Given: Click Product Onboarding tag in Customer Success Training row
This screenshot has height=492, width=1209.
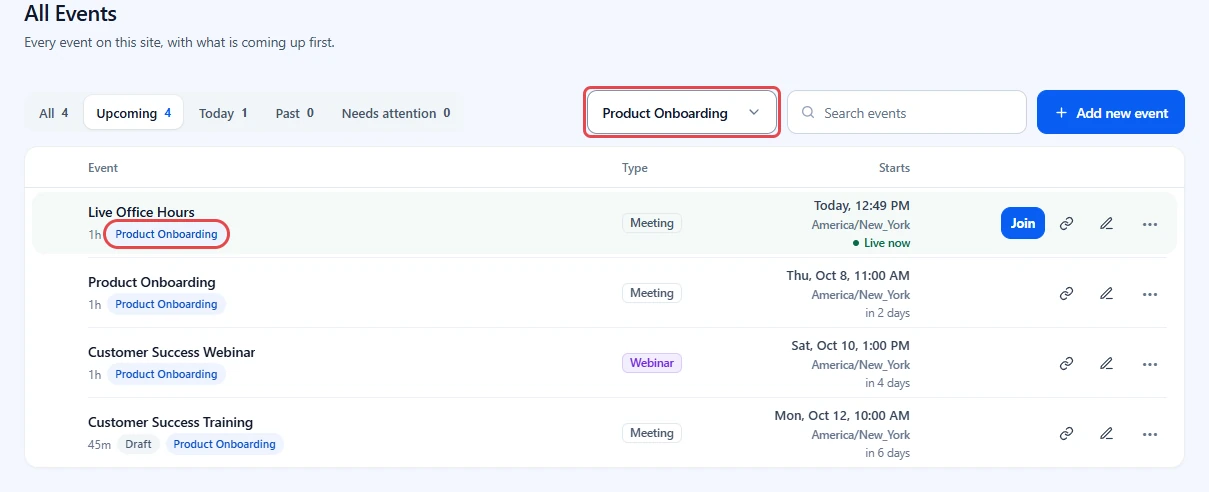Looking at the screenshot, I should pyautogui.click(x=224, y=444).
